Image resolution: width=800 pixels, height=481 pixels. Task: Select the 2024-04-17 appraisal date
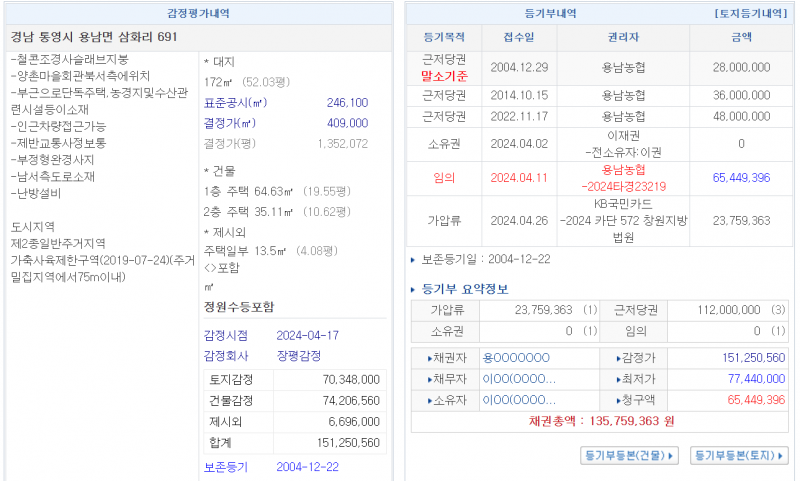307,335
